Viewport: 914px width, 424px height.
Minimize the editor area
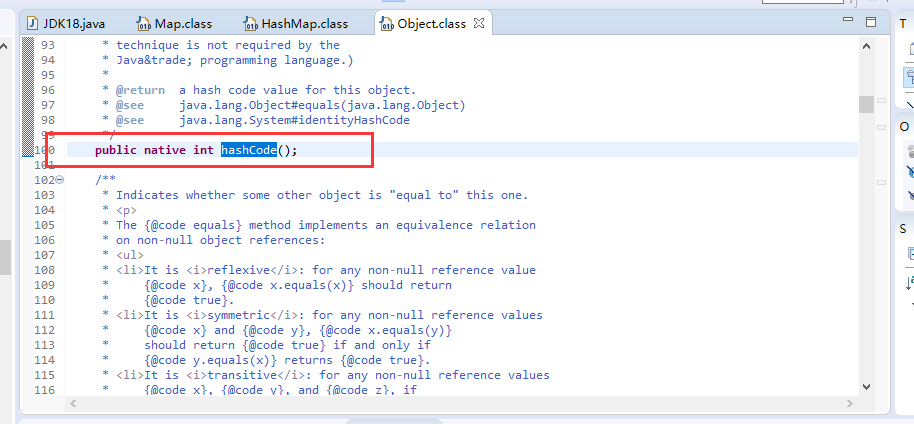848,20
